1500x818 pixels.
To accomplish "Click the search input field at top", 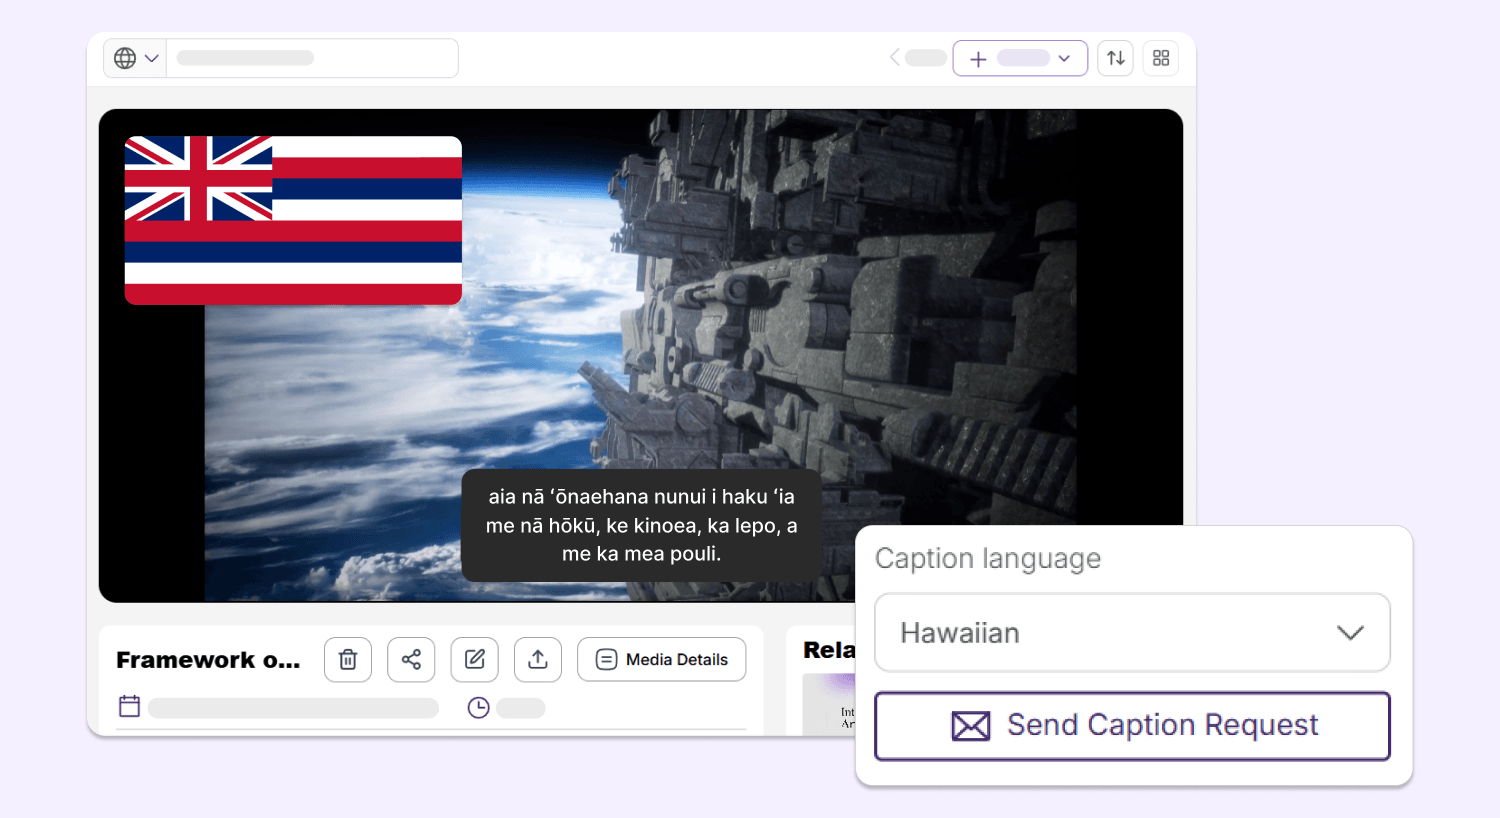I will [312, 58].
